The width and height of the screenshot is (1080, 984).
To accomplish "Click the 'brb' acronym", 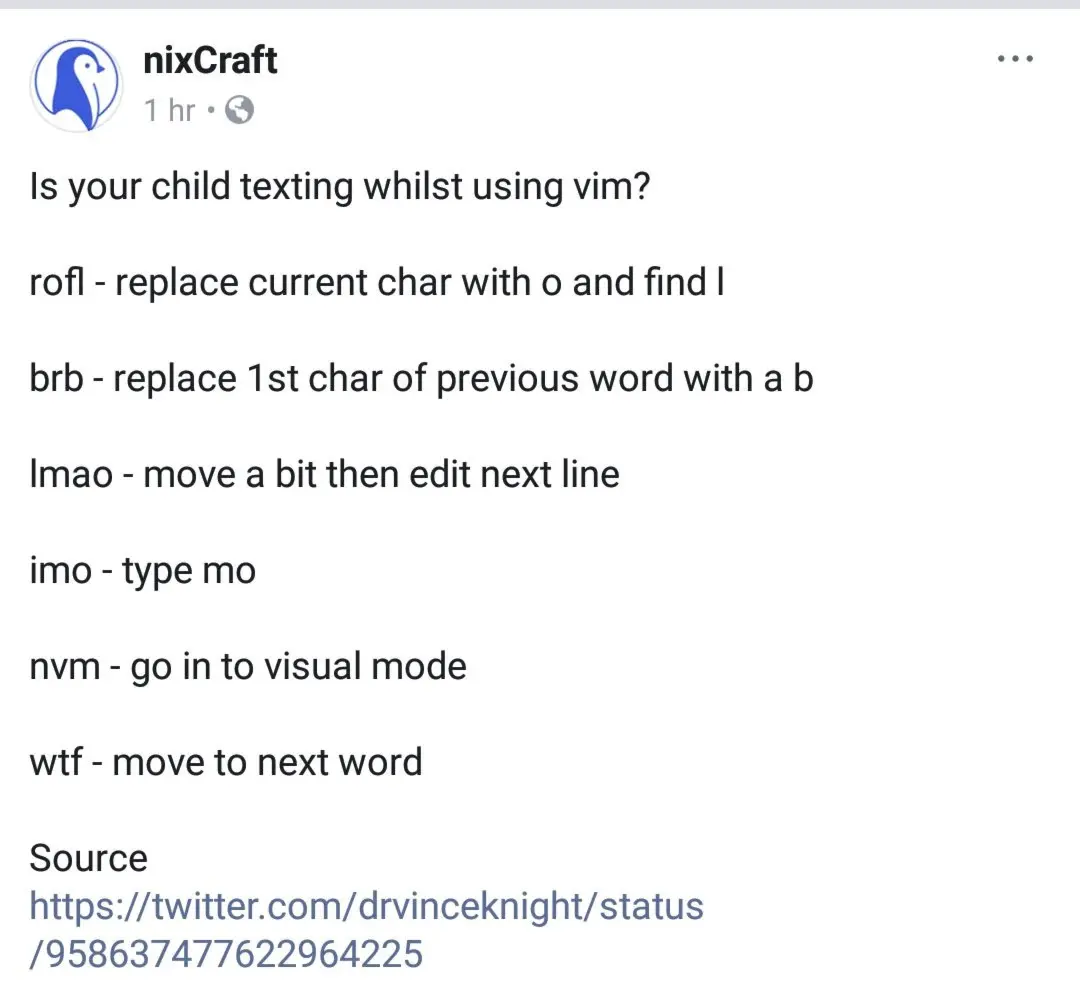I will [56, 379].
